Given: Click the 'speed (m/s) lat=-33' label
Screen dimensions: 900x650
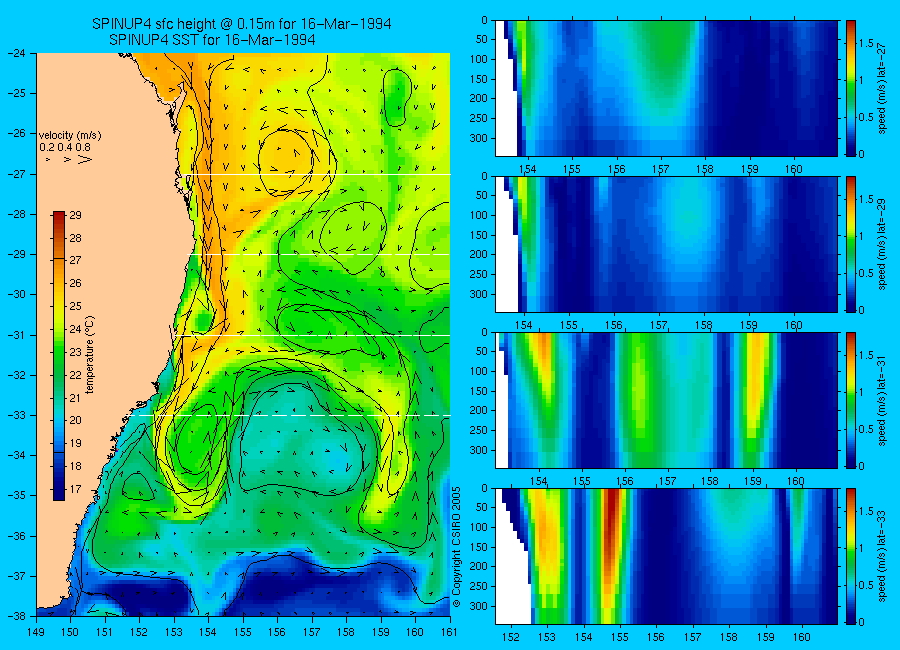Looking at the screenshot, I should pyautogui.click(x=882, y=556).
